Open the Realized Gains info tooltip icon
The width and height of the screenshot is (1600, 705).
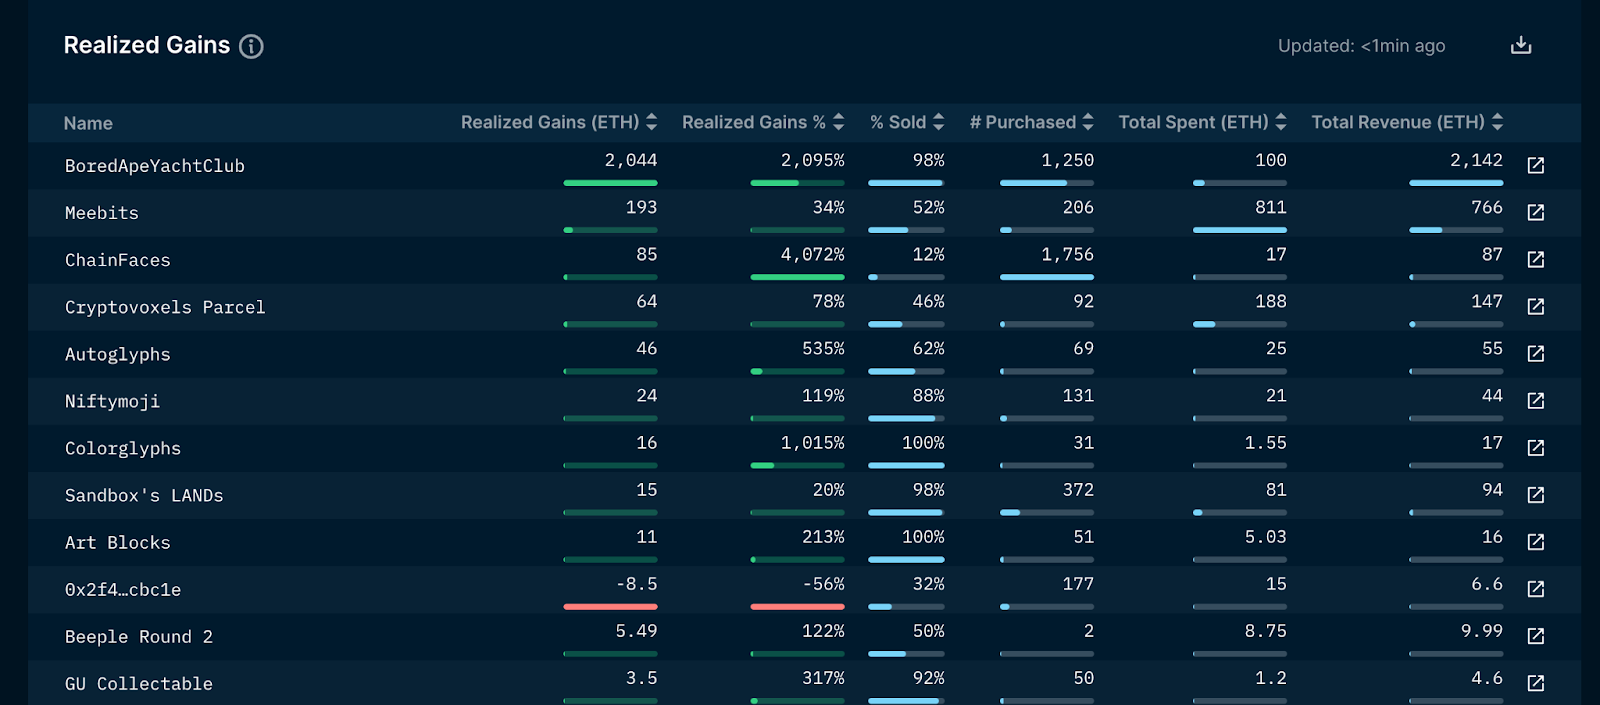251,46
